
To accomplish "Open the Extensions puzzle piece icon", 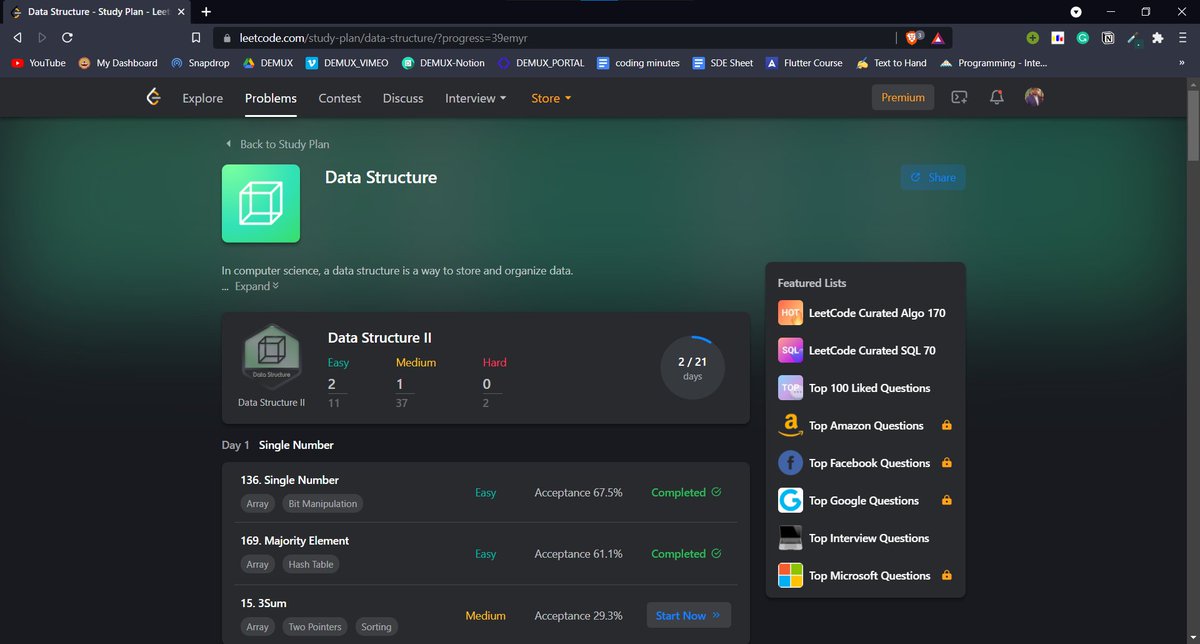I will (x=1158, y=38).
